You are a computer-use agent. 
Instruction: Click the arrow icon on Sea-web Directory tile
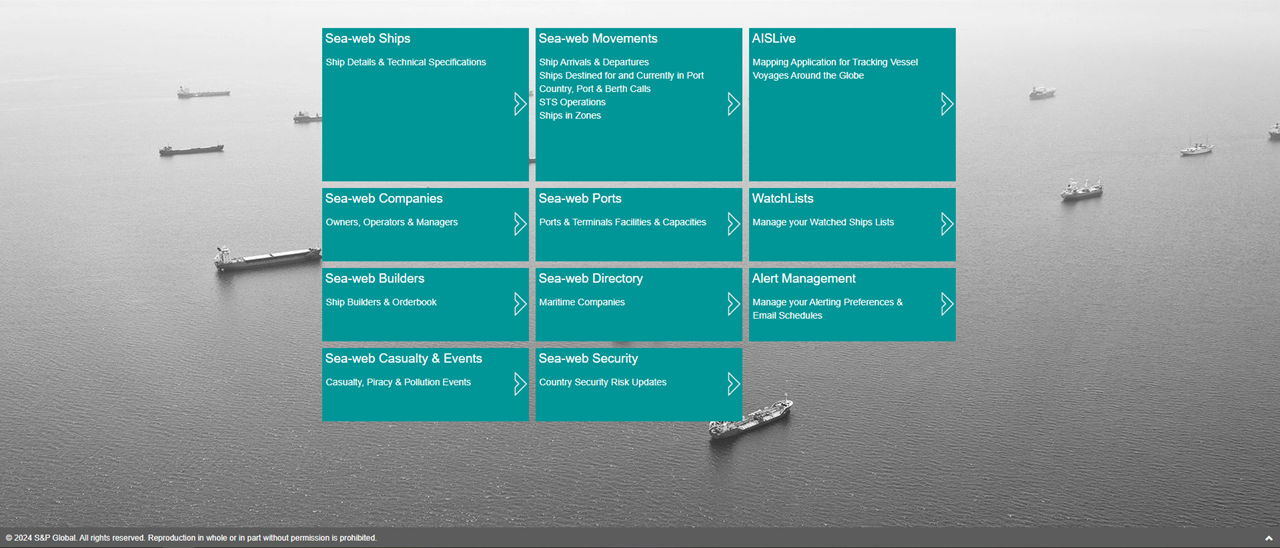point(733,304)
